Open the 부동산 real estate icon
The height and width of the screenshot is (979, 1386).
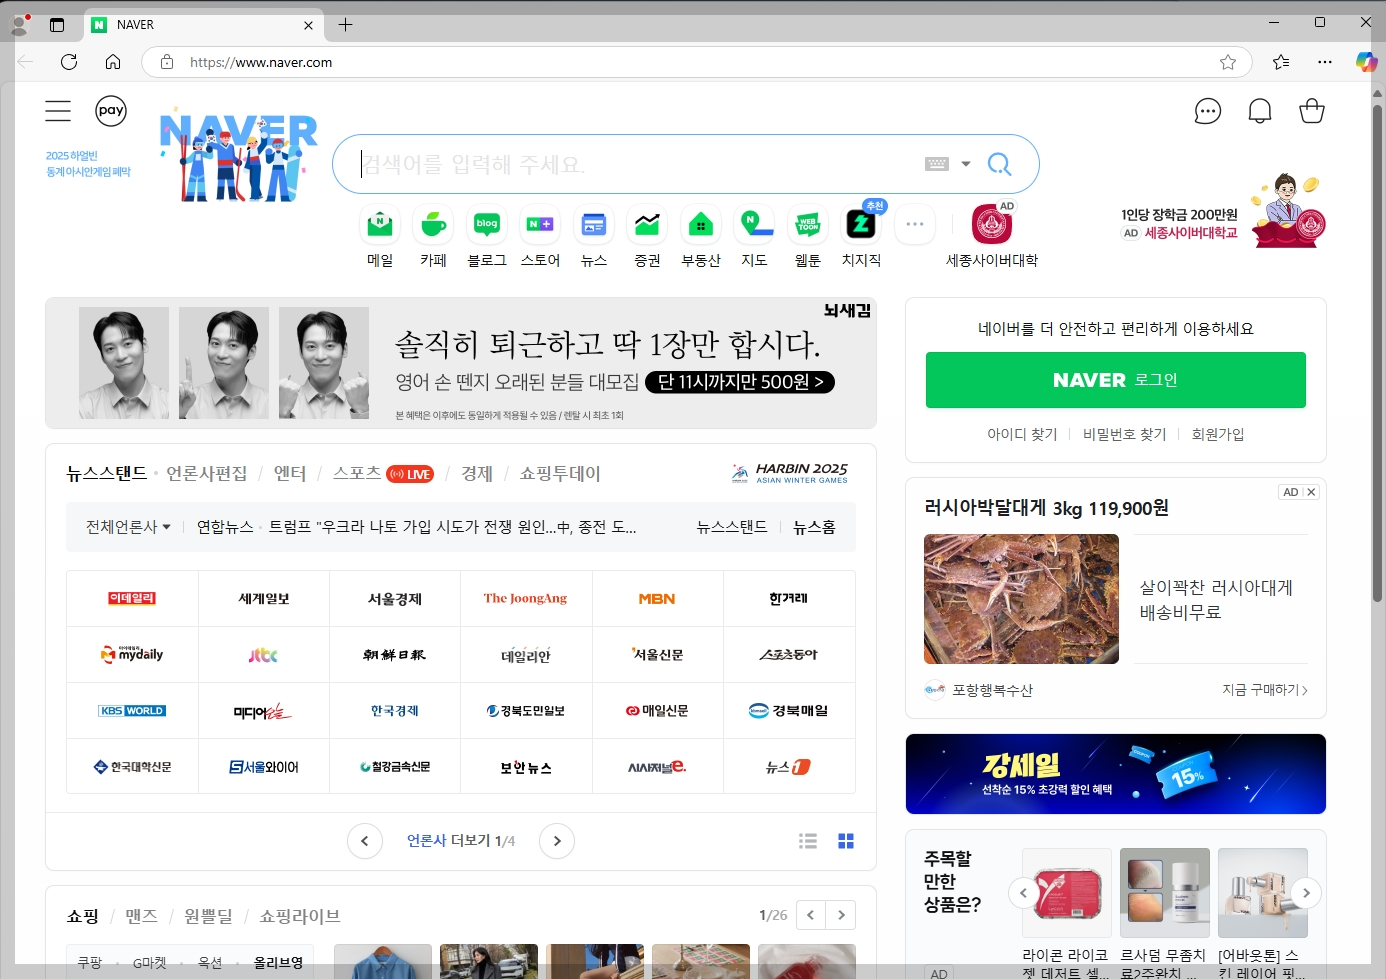coord(701,225)
